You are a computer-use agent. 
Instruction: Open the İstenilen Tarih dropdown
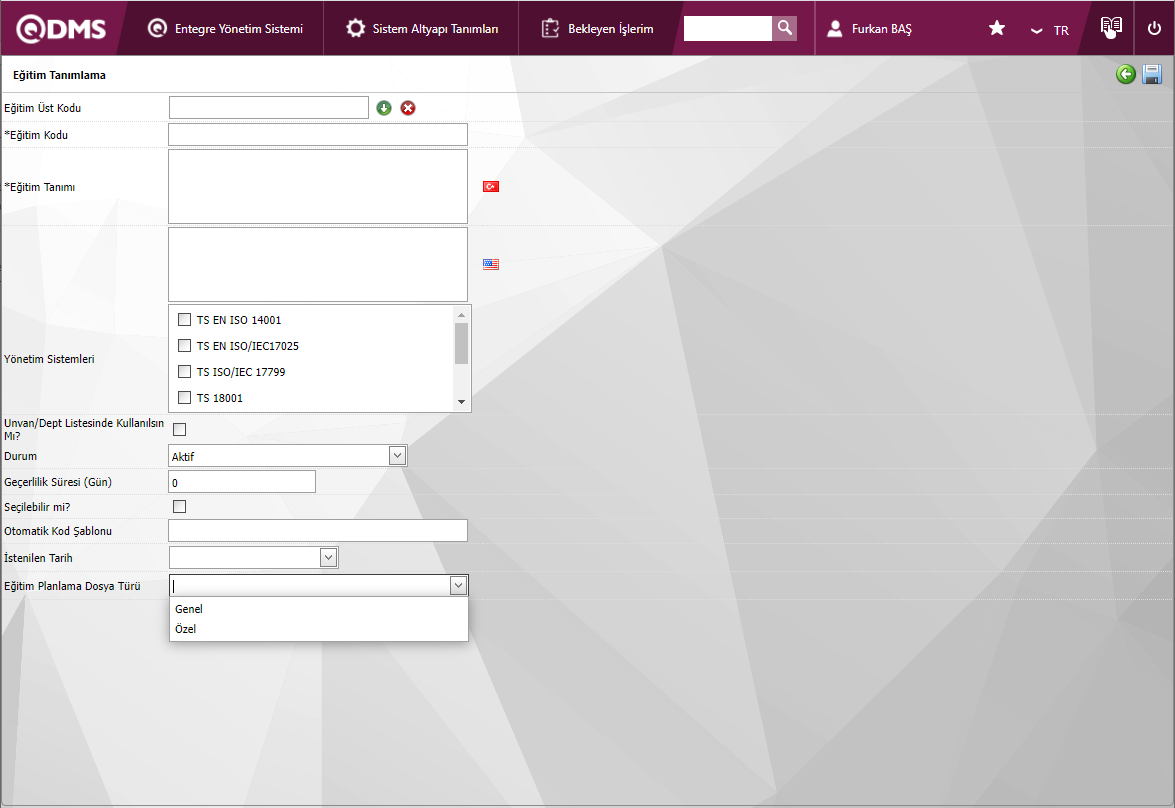click(253, 557)
